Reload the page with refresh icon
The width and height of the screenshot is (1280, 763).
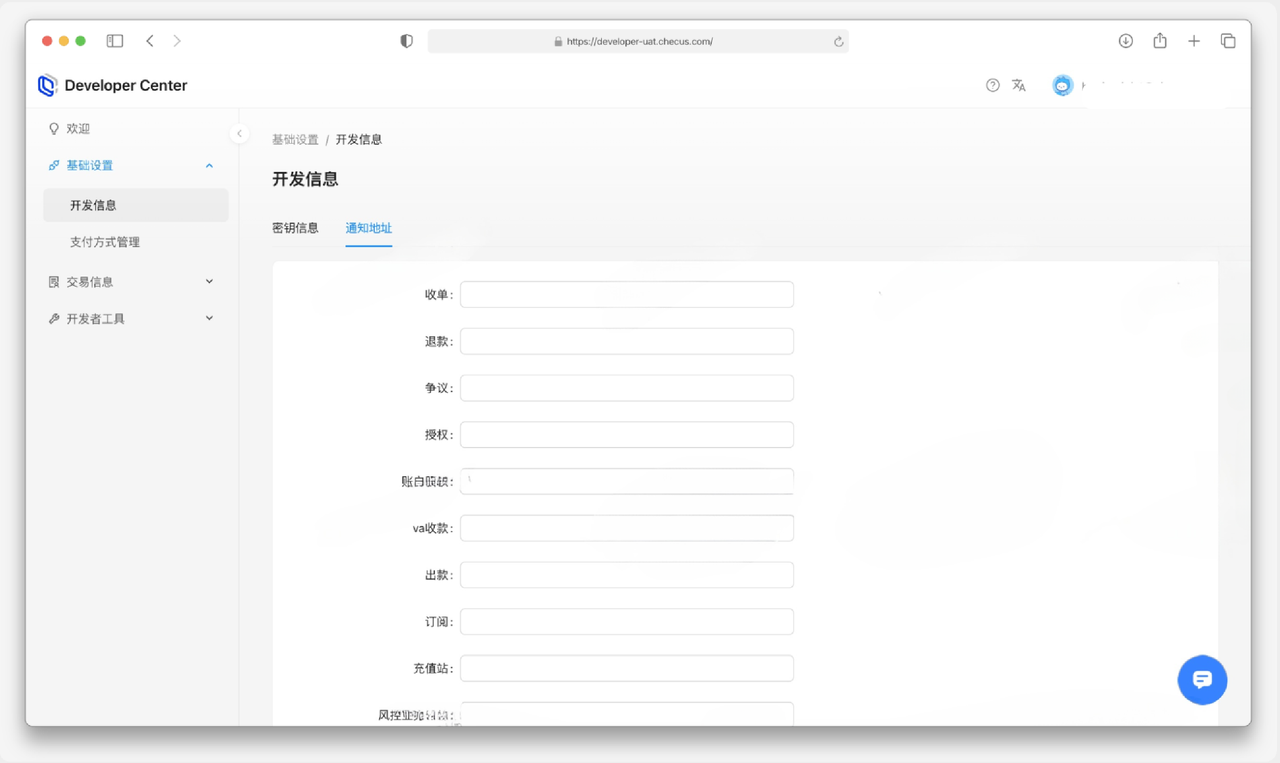tap(838, 42)
